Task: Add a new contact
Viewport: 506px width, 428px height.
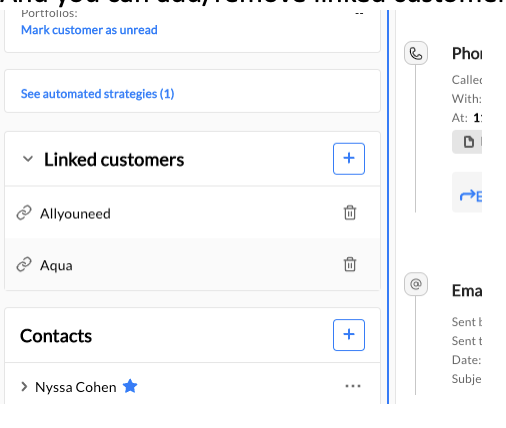Action: [349, 335]
